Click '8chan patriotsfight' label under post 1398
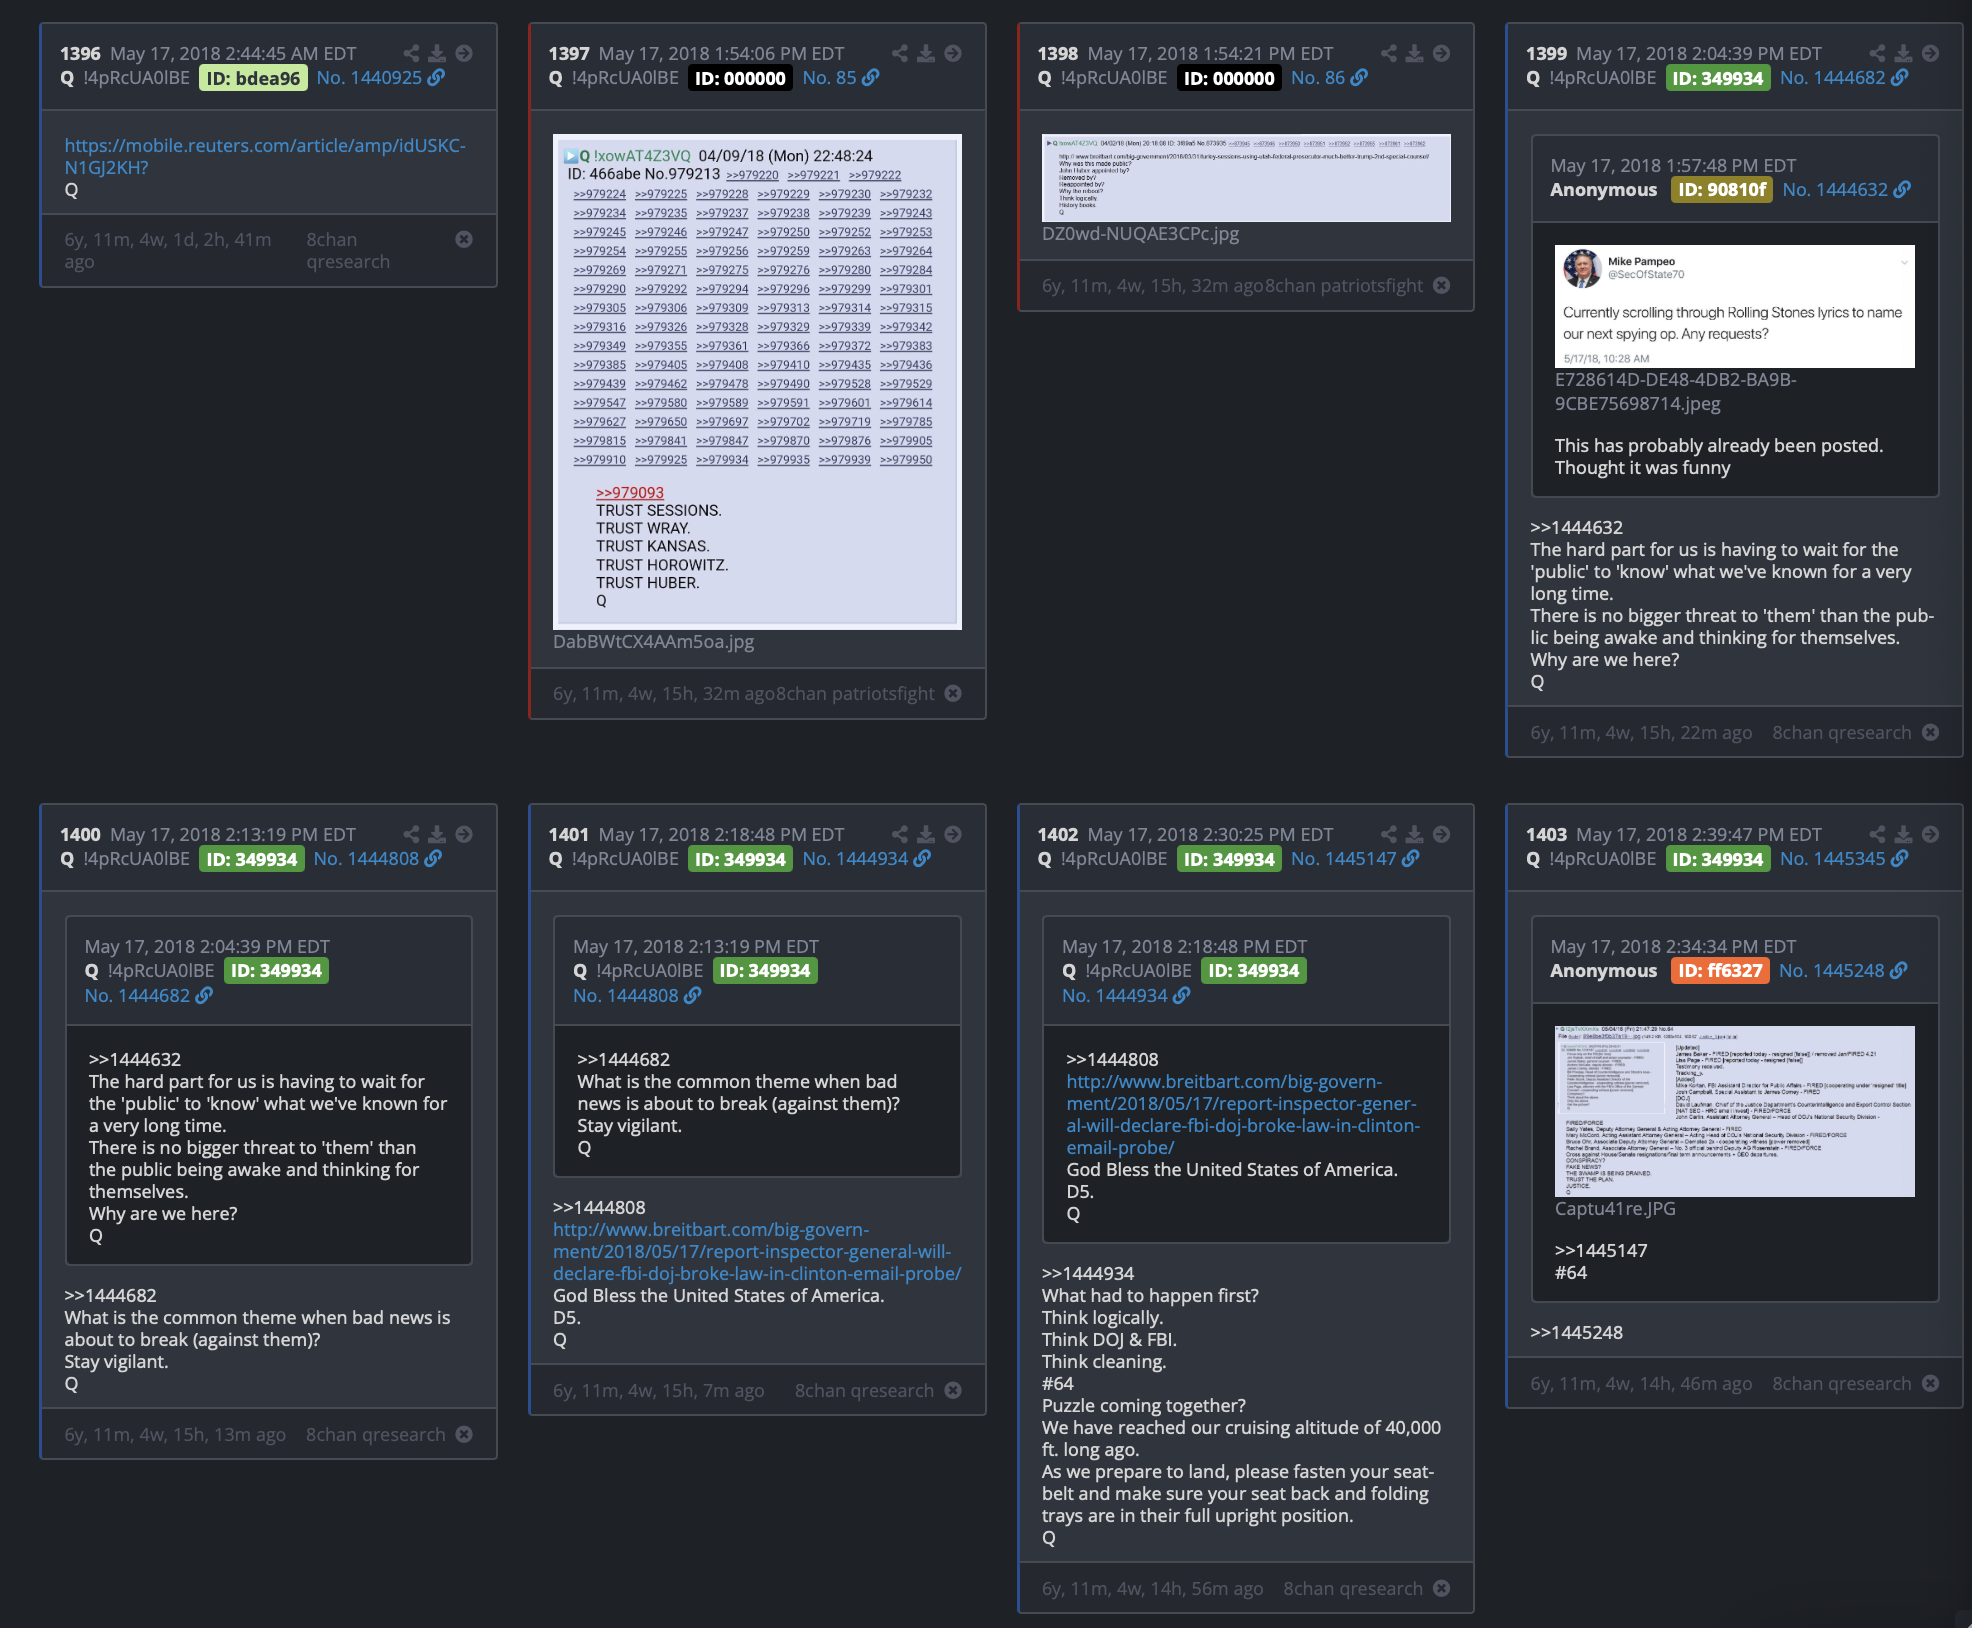The height and width of the screenshot is (1628, 1972). tap(1344, 286)
